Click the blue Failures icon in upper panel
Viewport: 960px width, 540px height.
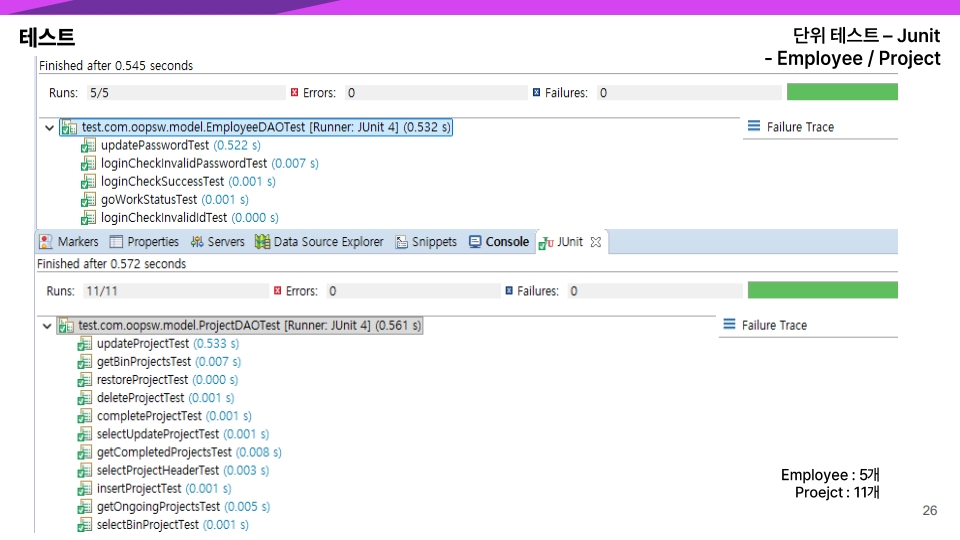536,92
